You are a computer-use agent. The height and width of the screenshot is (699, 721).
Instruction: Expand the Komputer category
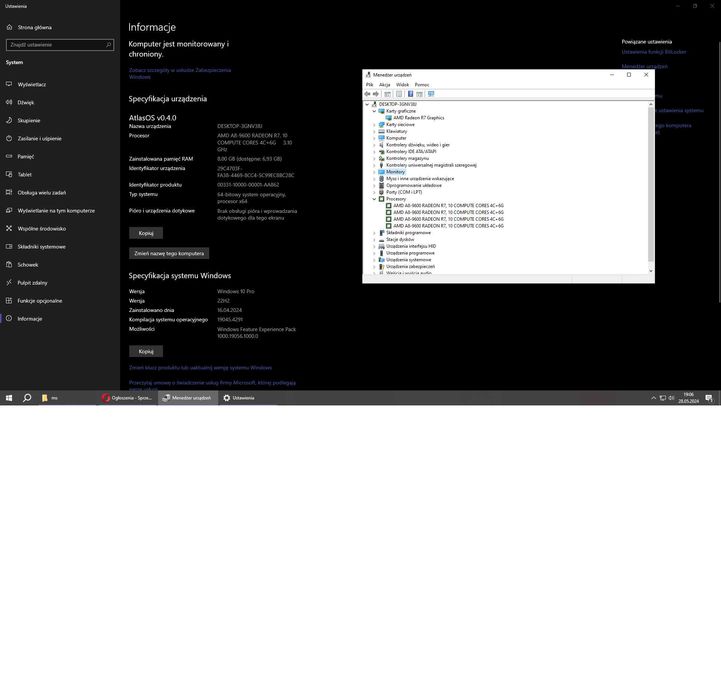[374, 138]
